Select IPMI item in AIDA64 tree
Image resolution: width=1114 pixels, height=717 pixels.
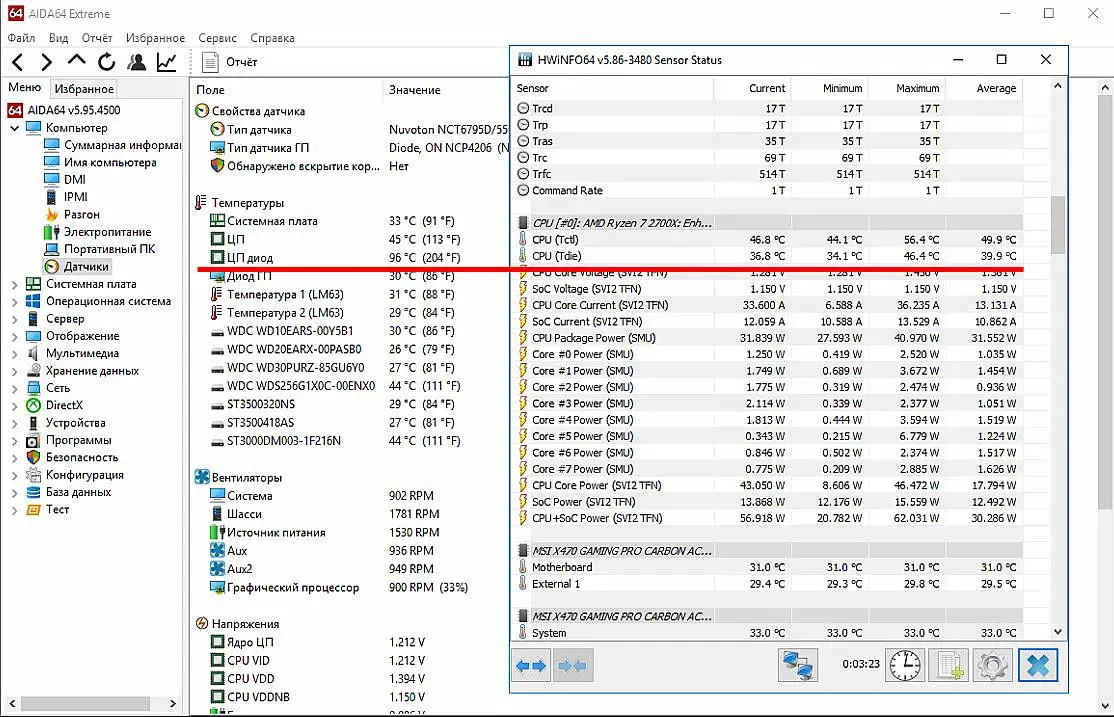[75, 197]
